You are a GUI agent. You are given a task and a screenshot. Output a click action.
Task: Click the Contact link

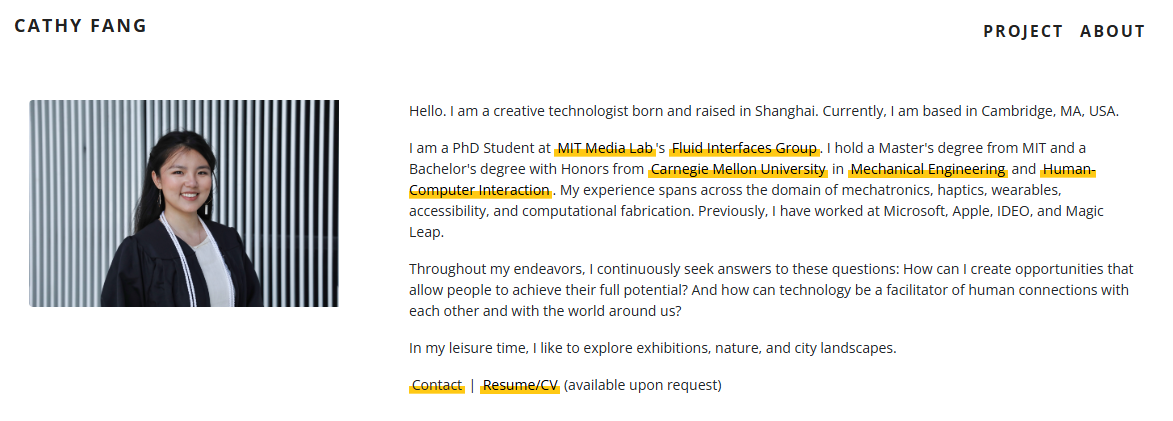[x=437, y=385]
